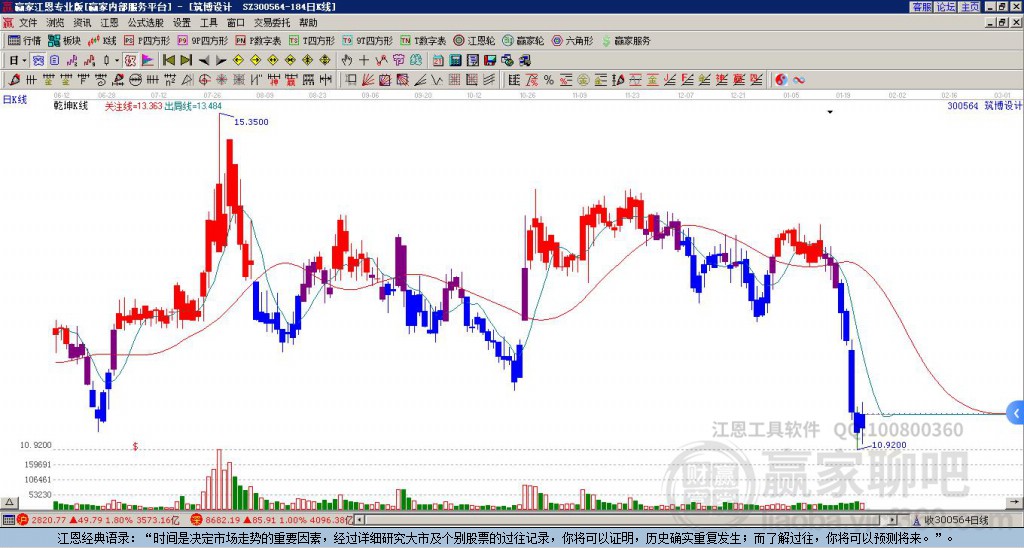This screenshot has width=1024, height=548.
Task: Open the 9P四方形 tool
Action: click(202, 40)
